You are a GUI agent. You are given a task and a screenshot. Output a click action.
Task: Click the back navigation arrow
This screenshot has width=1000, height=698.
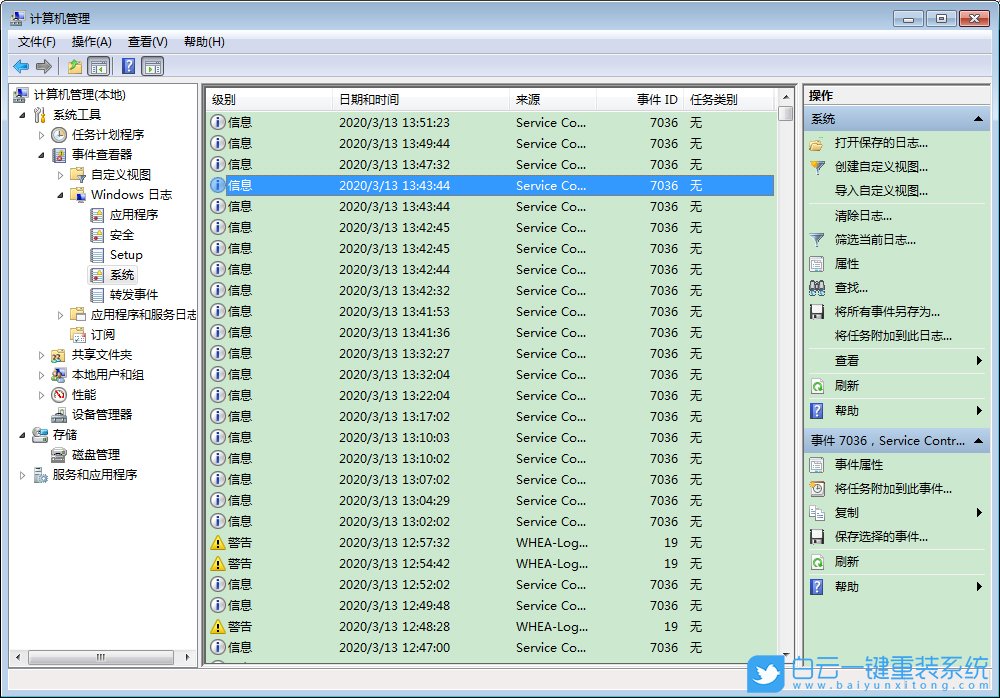tap(21, 66)
